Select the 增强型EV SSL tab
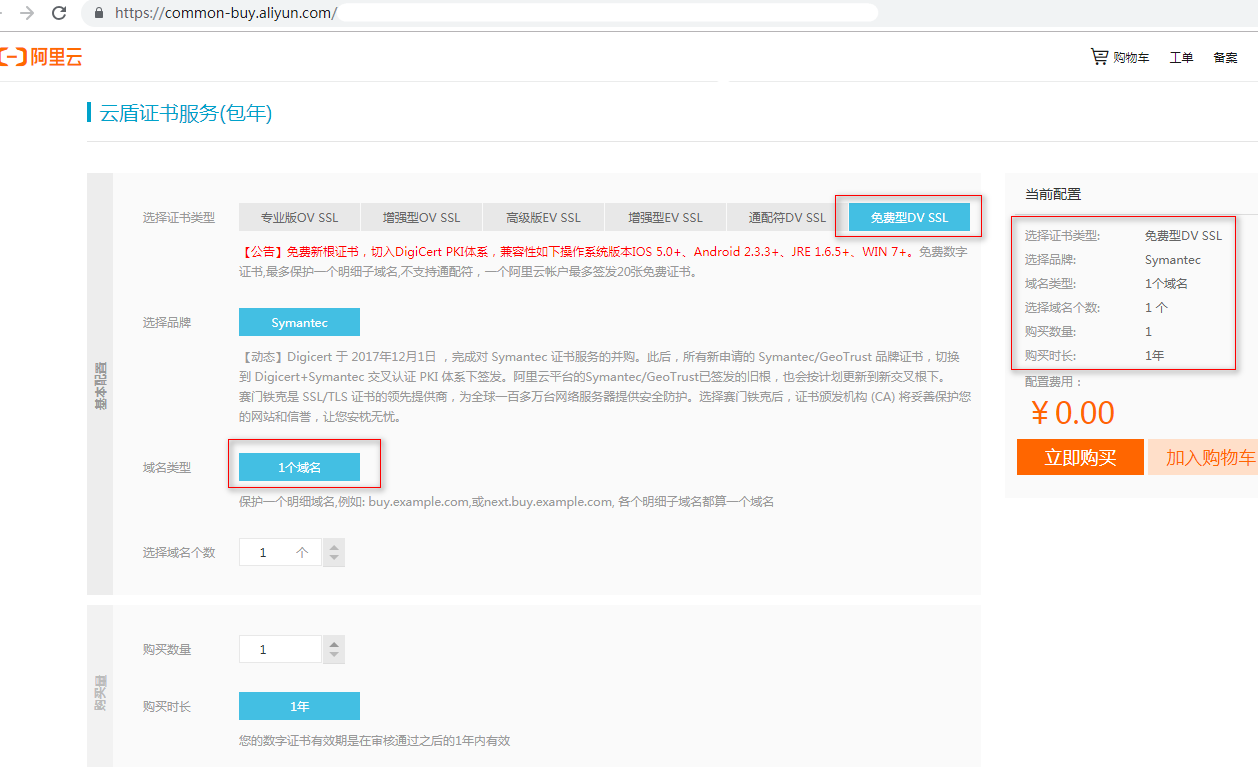The height and width of the screenshot is (767, 1258). [664, 216]
